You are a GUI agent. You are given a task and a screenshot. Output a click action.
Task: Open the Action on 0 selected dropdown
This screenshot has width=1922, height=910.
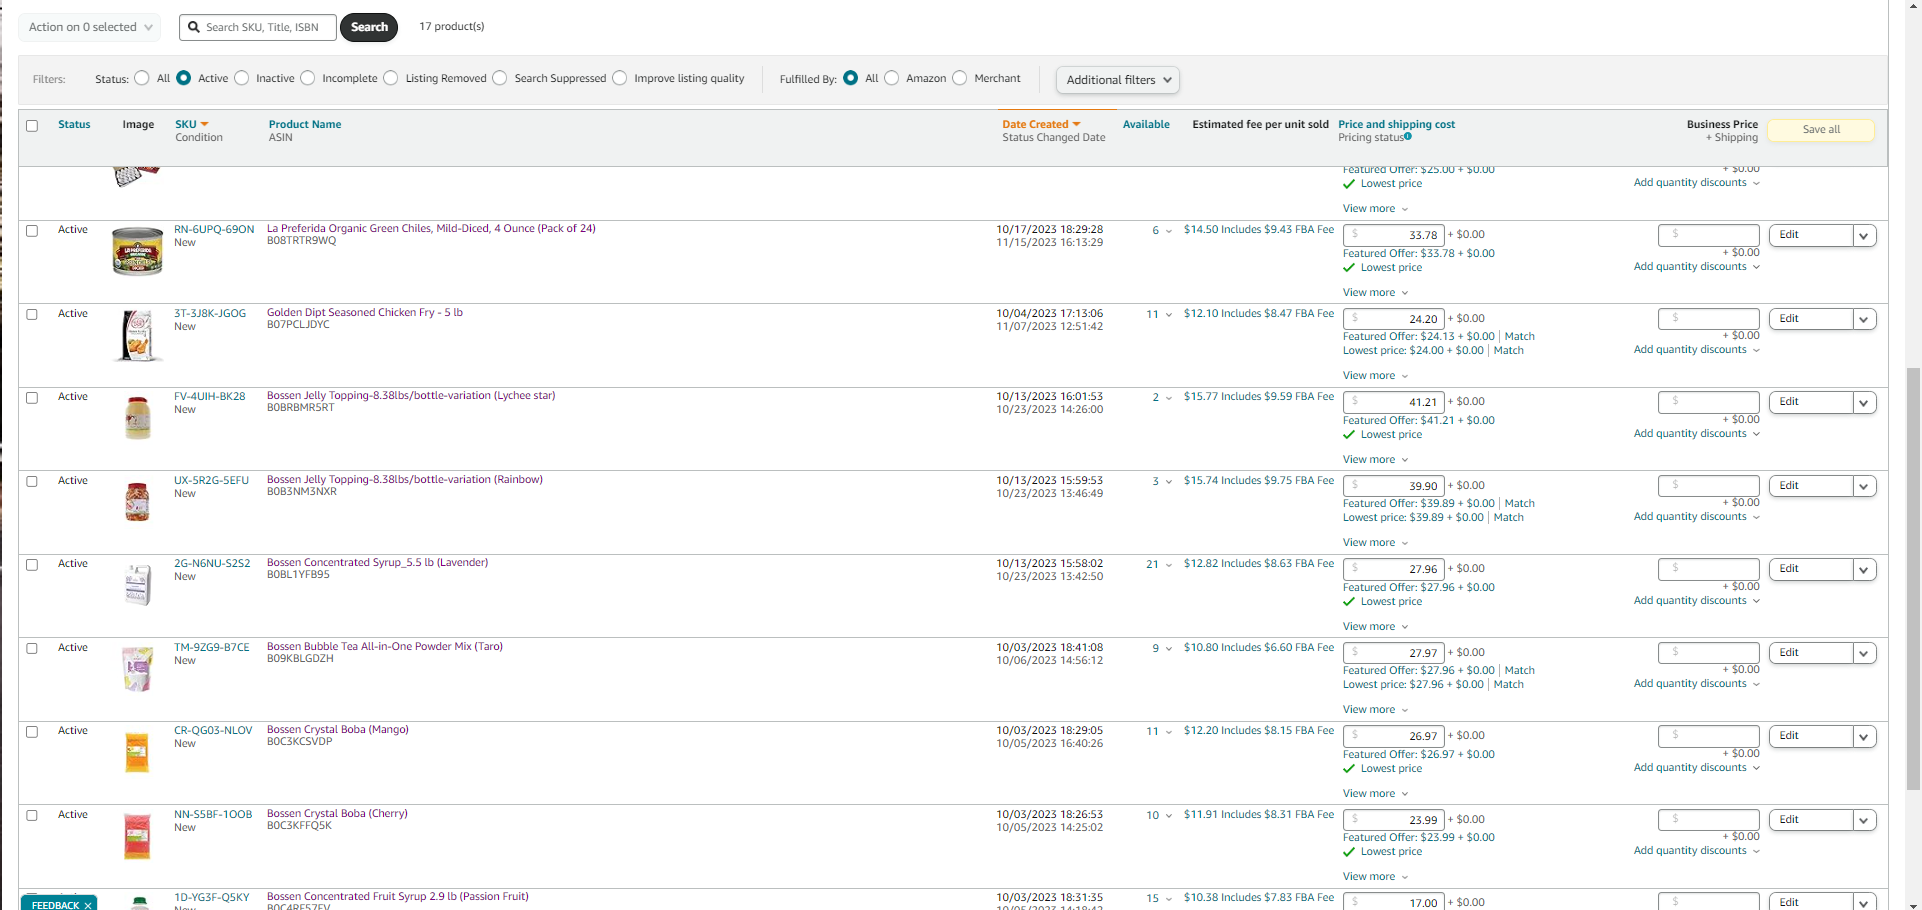pyautogui.click(x=90, y=27)
